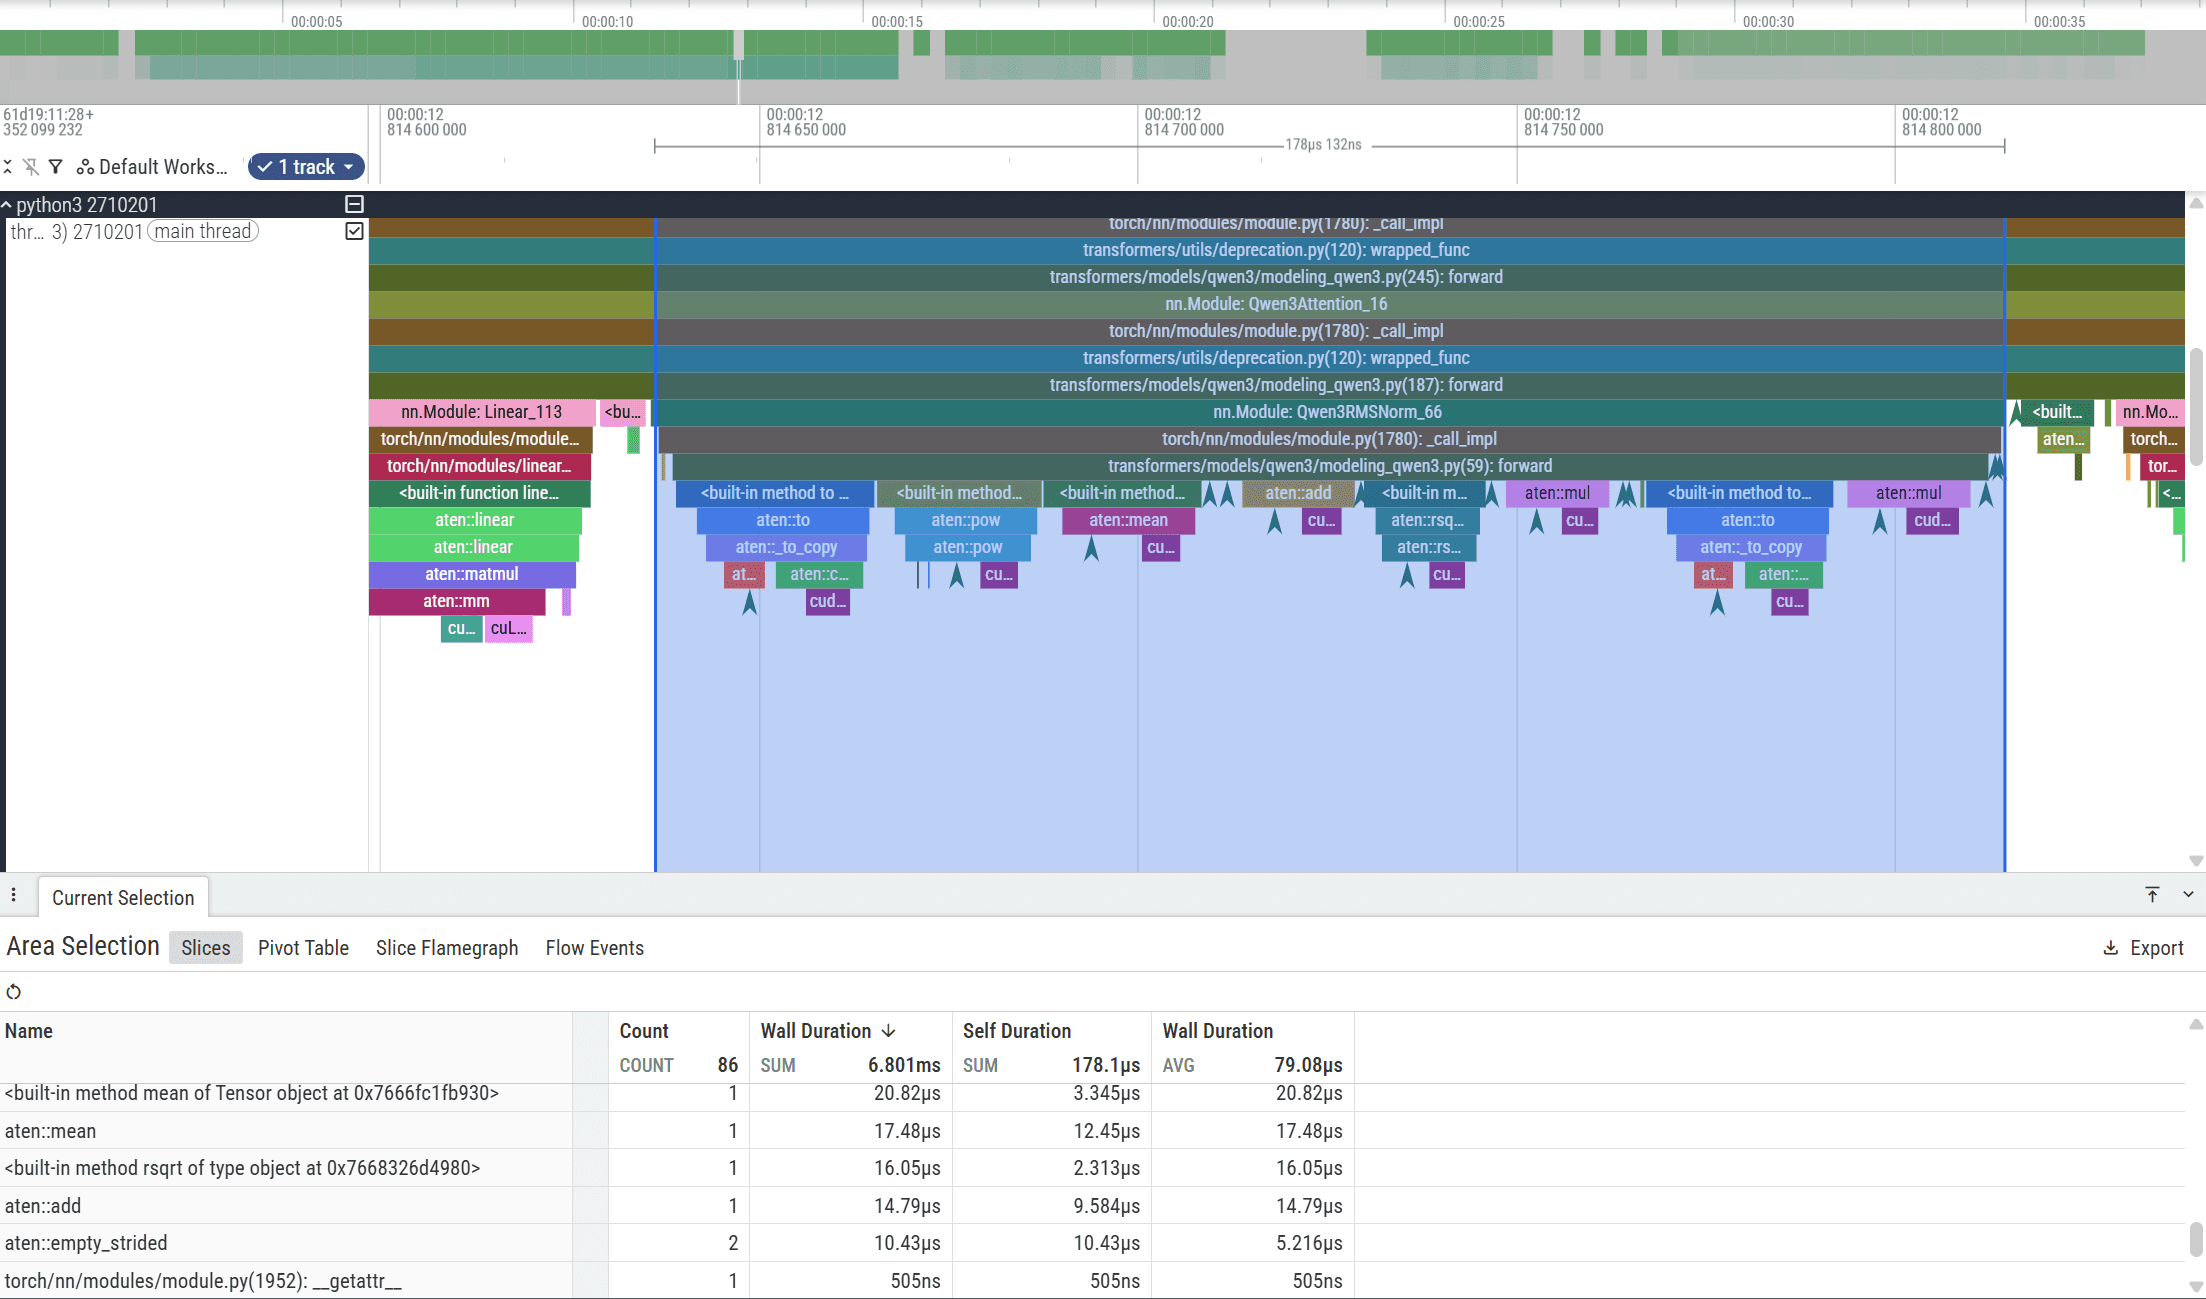Toggle the Slices view chip
2206x1299 pixels.
pos(205,948)
